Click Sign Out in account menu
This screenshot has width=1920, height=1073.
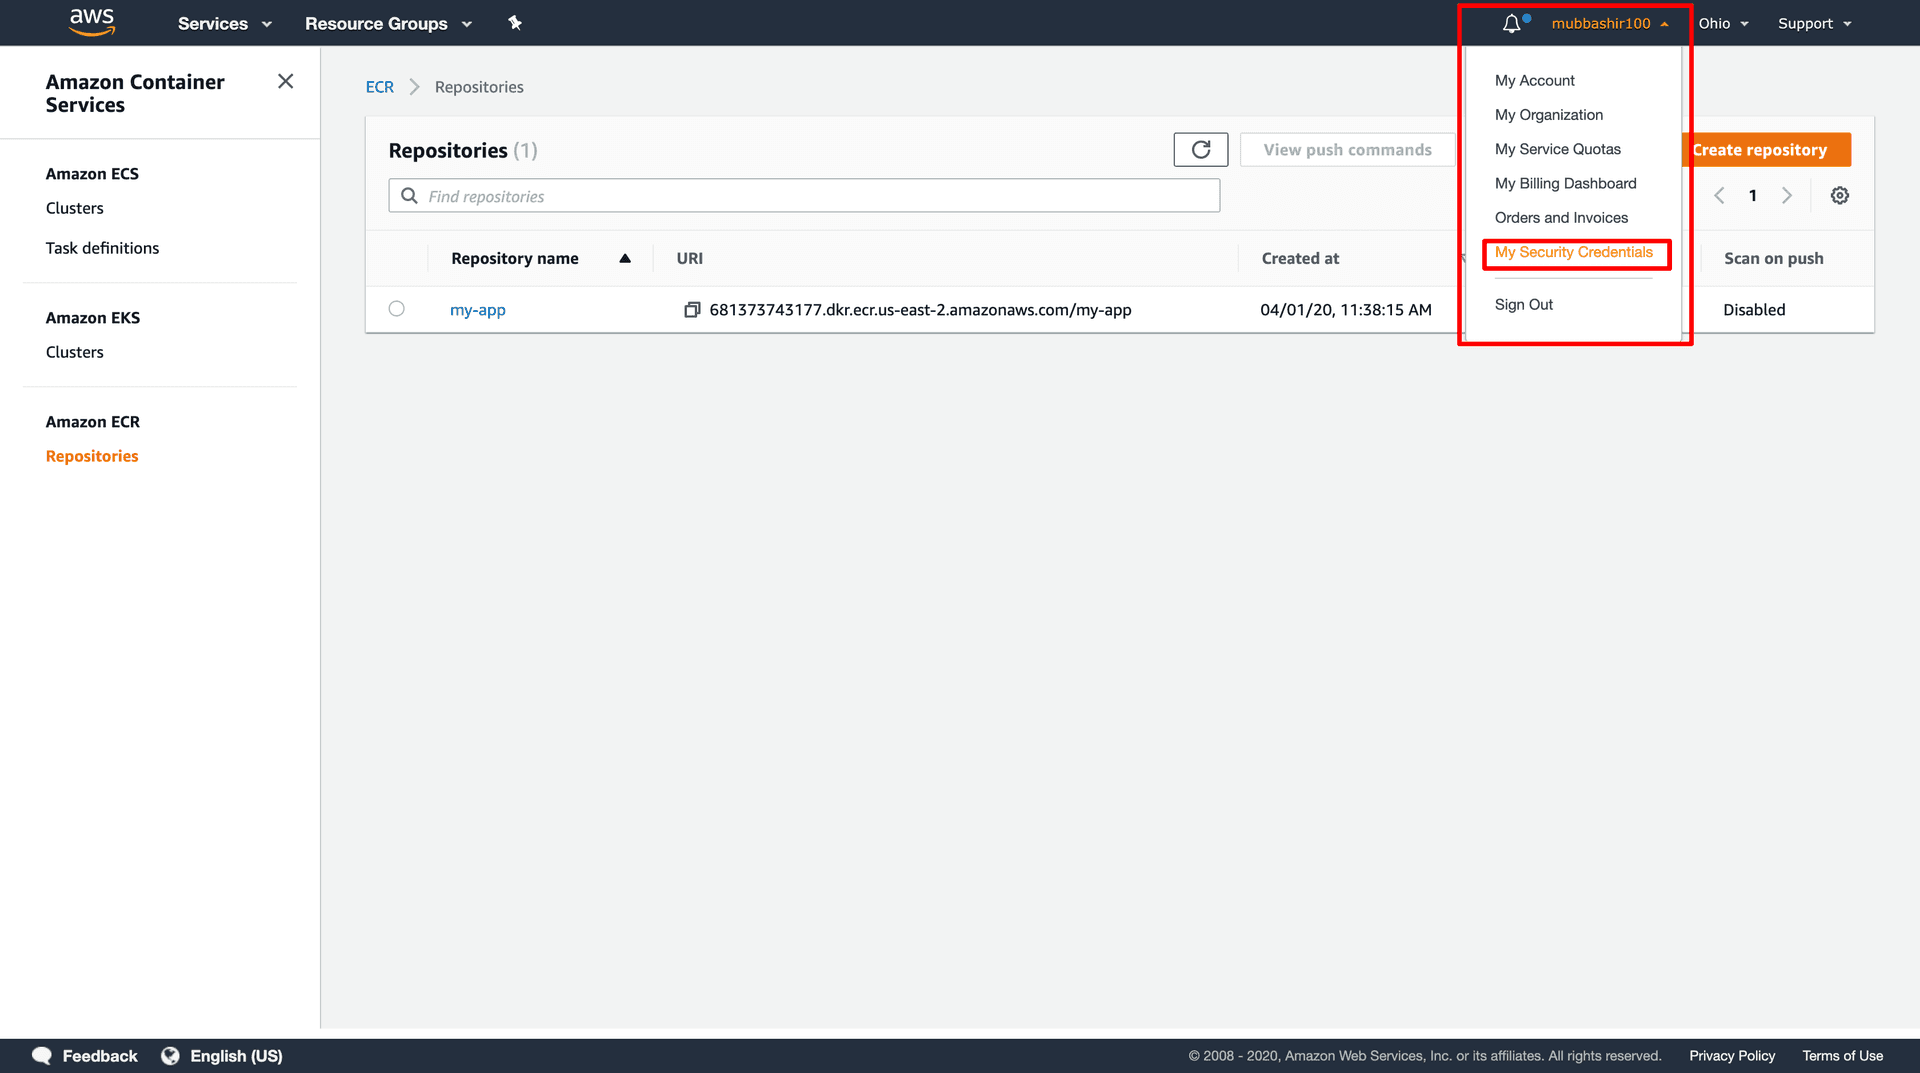[1523, 305]
